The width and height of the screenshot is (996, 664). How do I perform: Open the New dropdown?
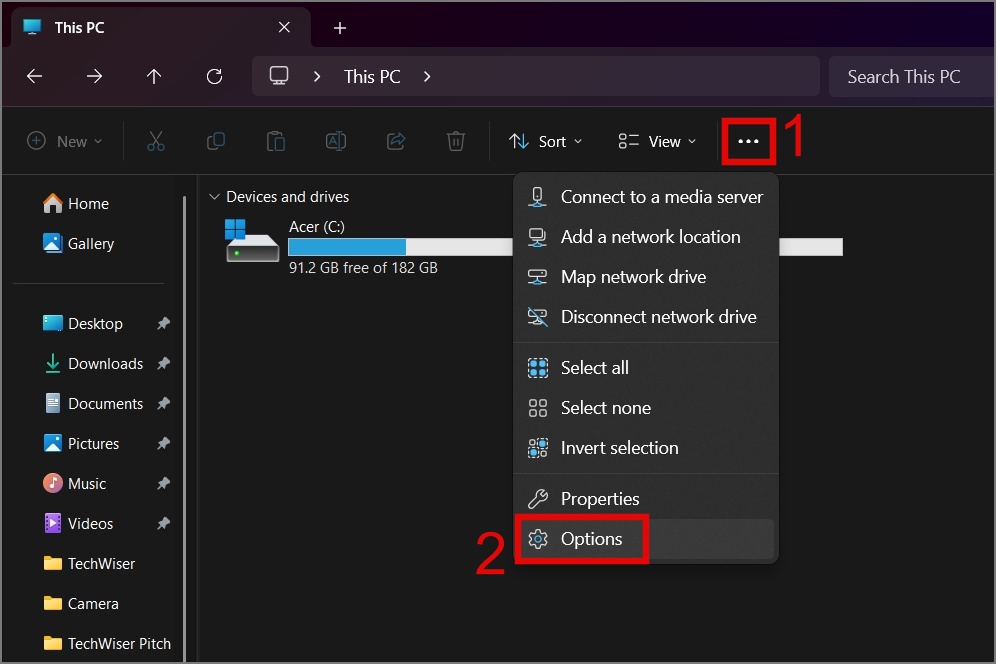pos(65,141)
